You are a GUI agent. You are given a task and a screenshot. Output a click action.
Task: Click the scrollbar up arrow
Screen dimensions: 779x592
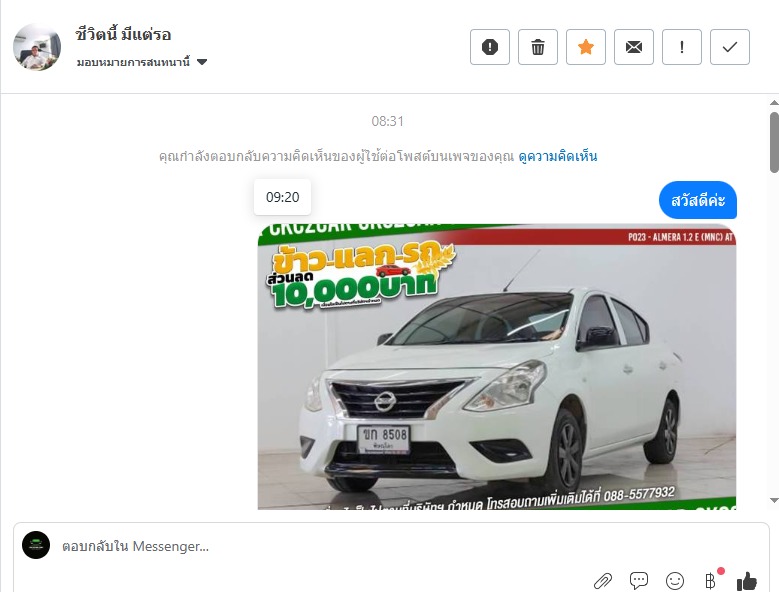pyautogui.click(x=774, y=103)
